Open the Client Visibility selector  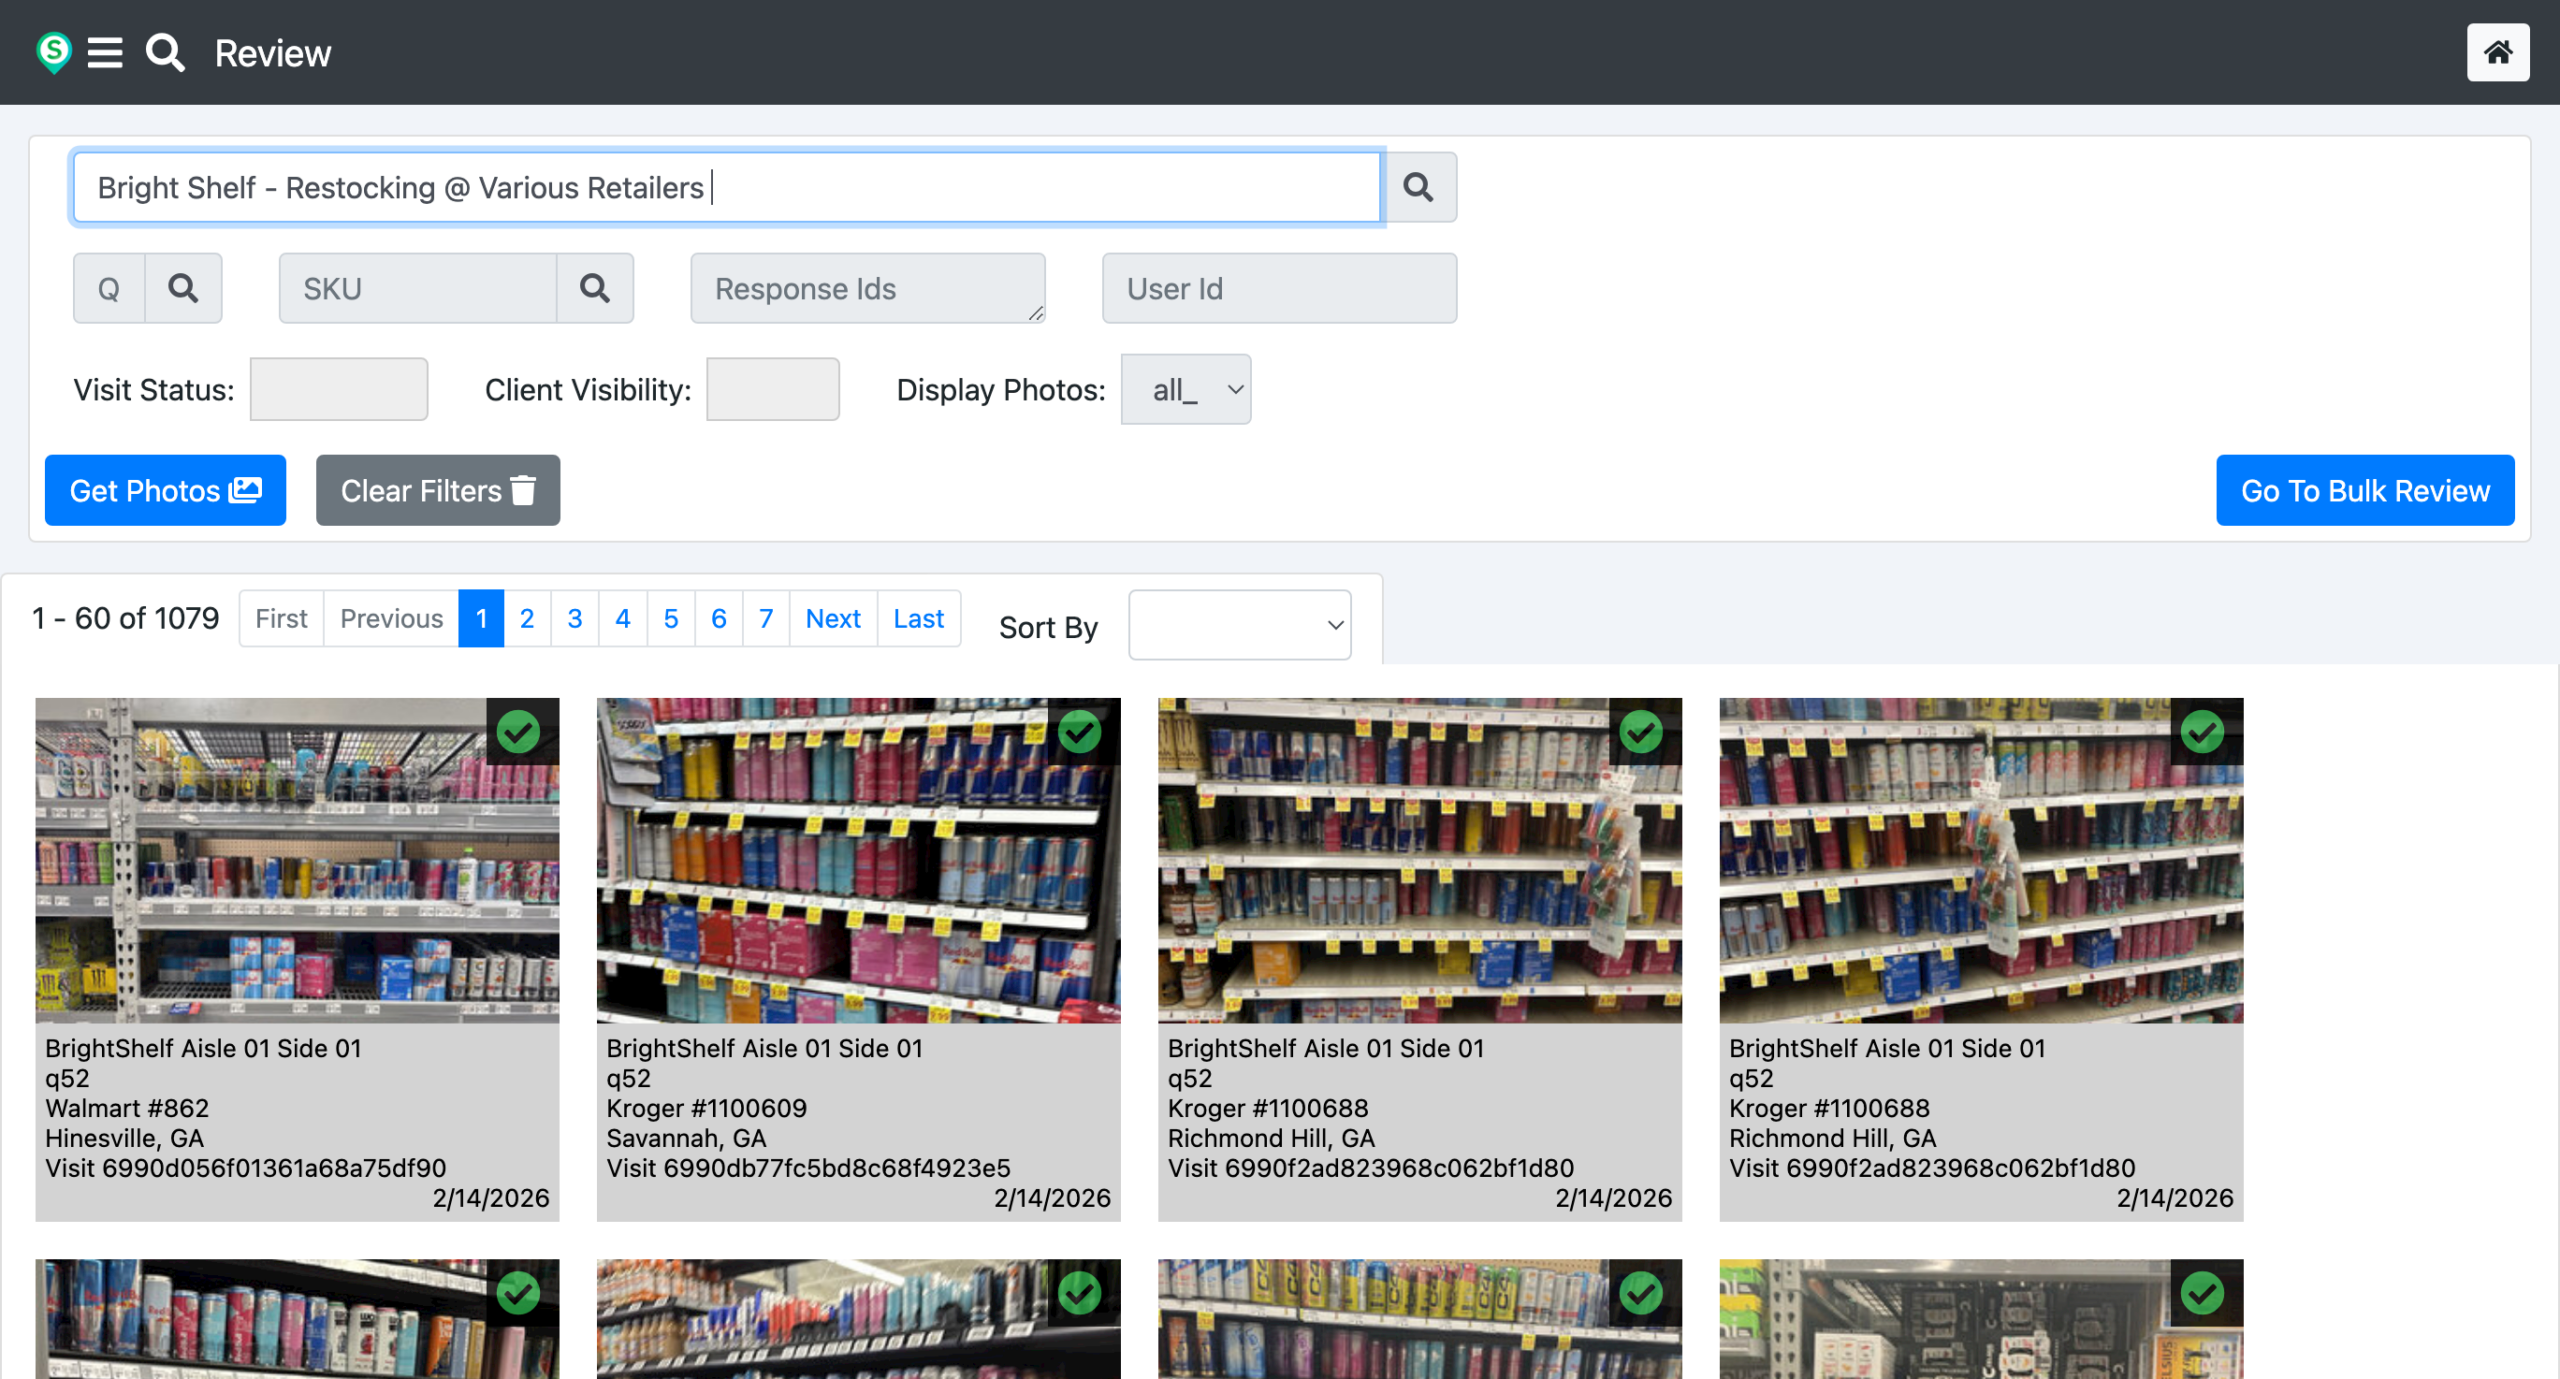click(x=773, y=389)
